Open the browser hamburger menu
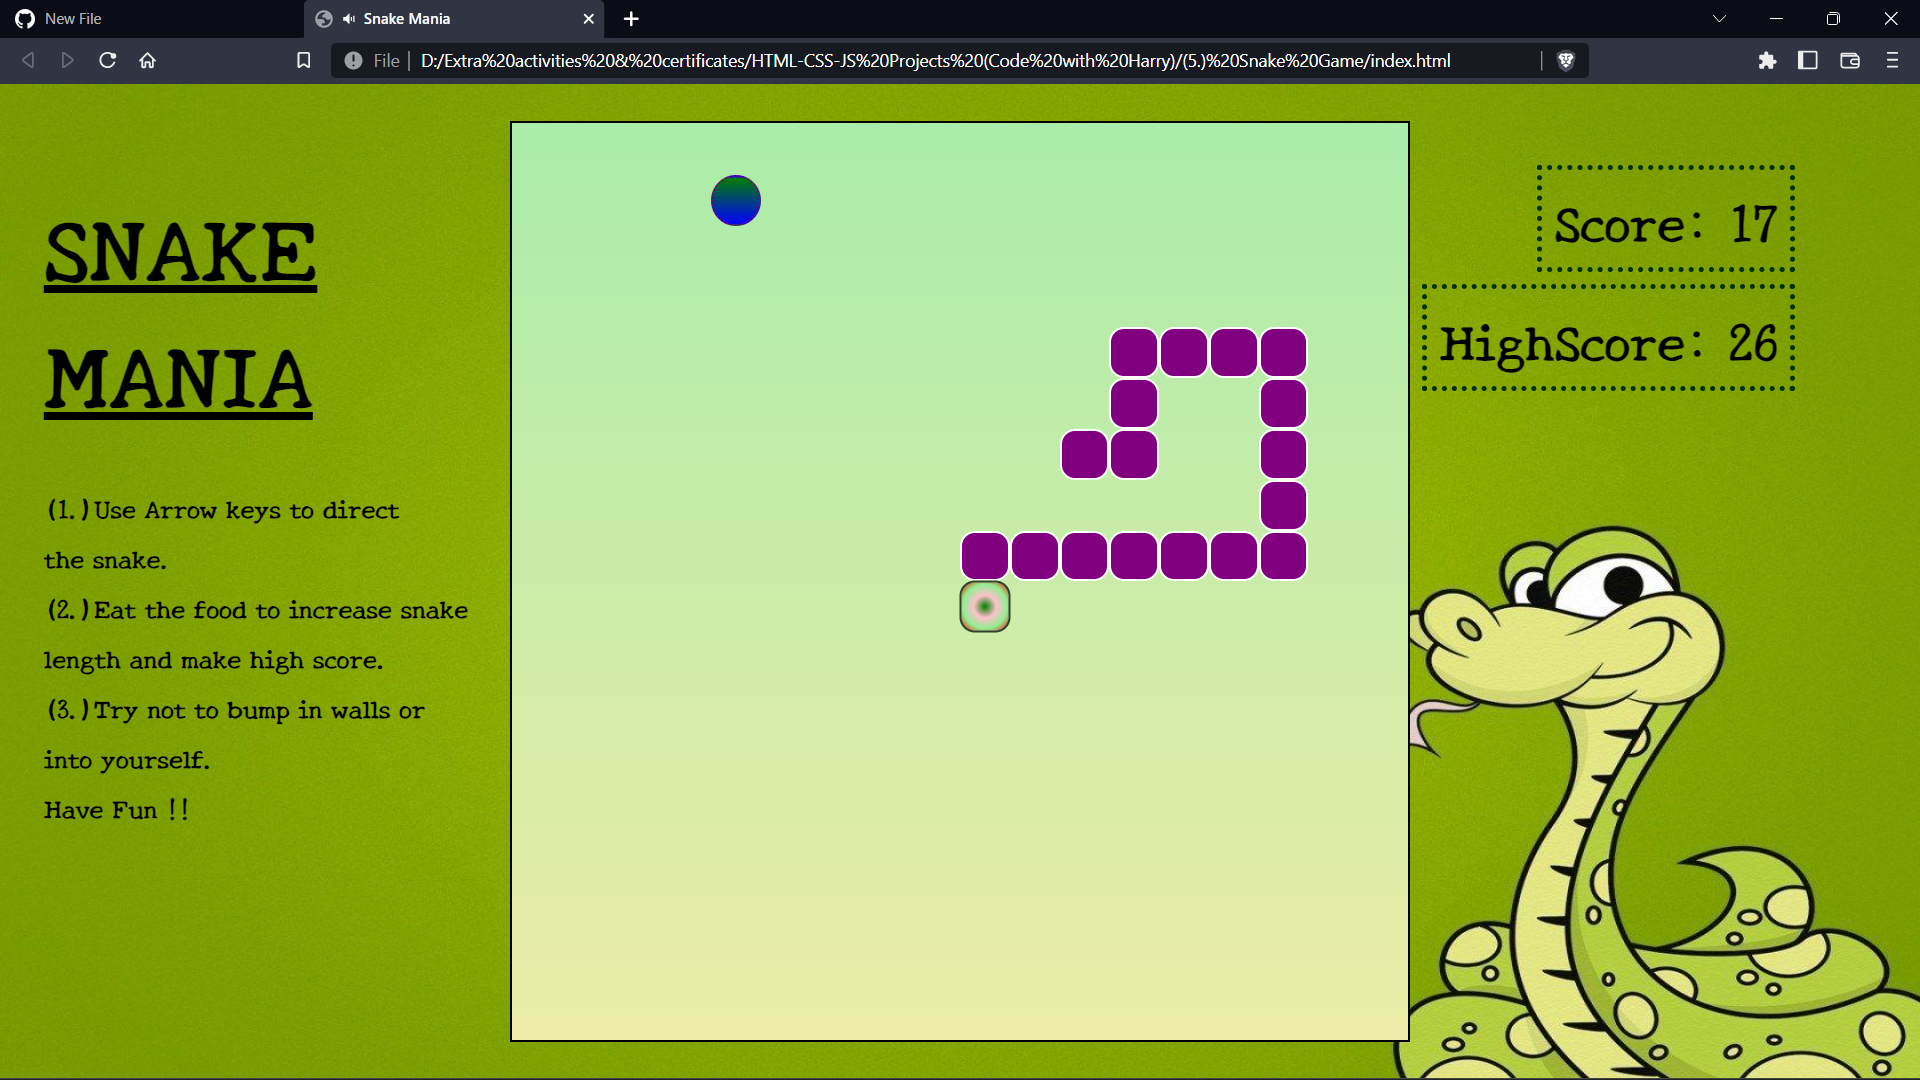This screenshot has height=1080, width=1920. [1892, 60]
